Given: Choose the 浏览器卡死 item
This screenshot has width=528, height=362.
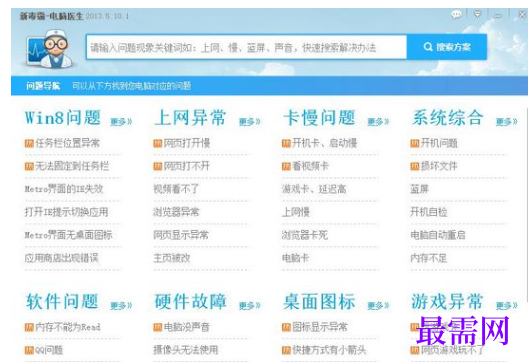Looking at the screenshot, I should click(x=305, y=235).
